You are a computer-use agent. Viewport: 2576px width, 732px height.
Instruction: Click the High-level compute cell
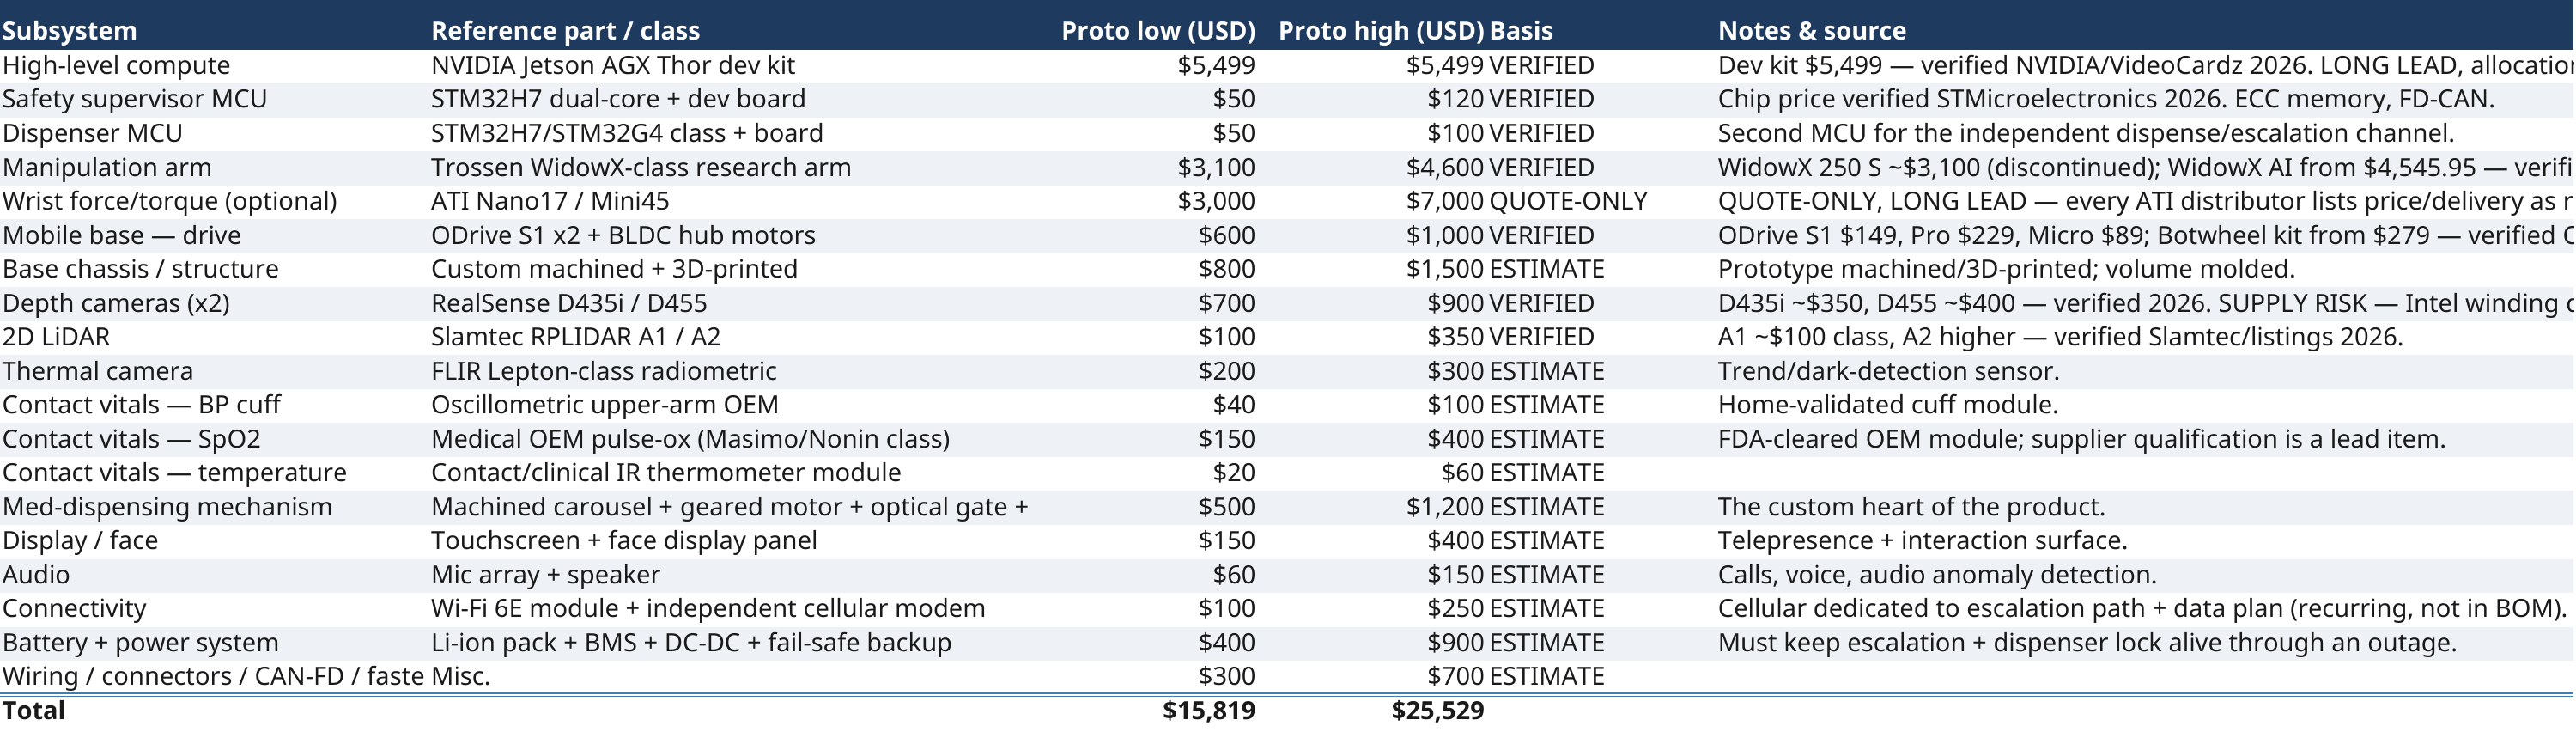pyautogui.click(x=116, y=65)
